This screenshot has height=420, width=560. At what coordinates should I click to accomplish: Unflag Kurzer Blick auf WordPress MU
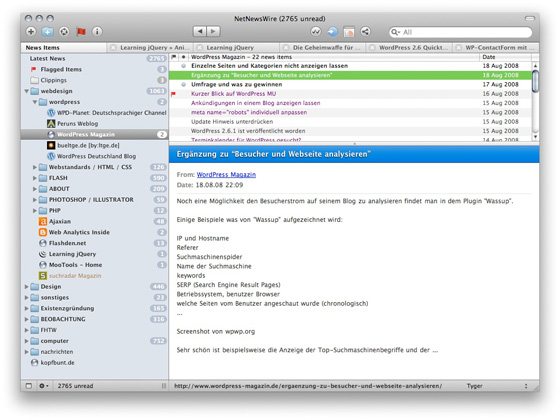click(x=174, y=94)
